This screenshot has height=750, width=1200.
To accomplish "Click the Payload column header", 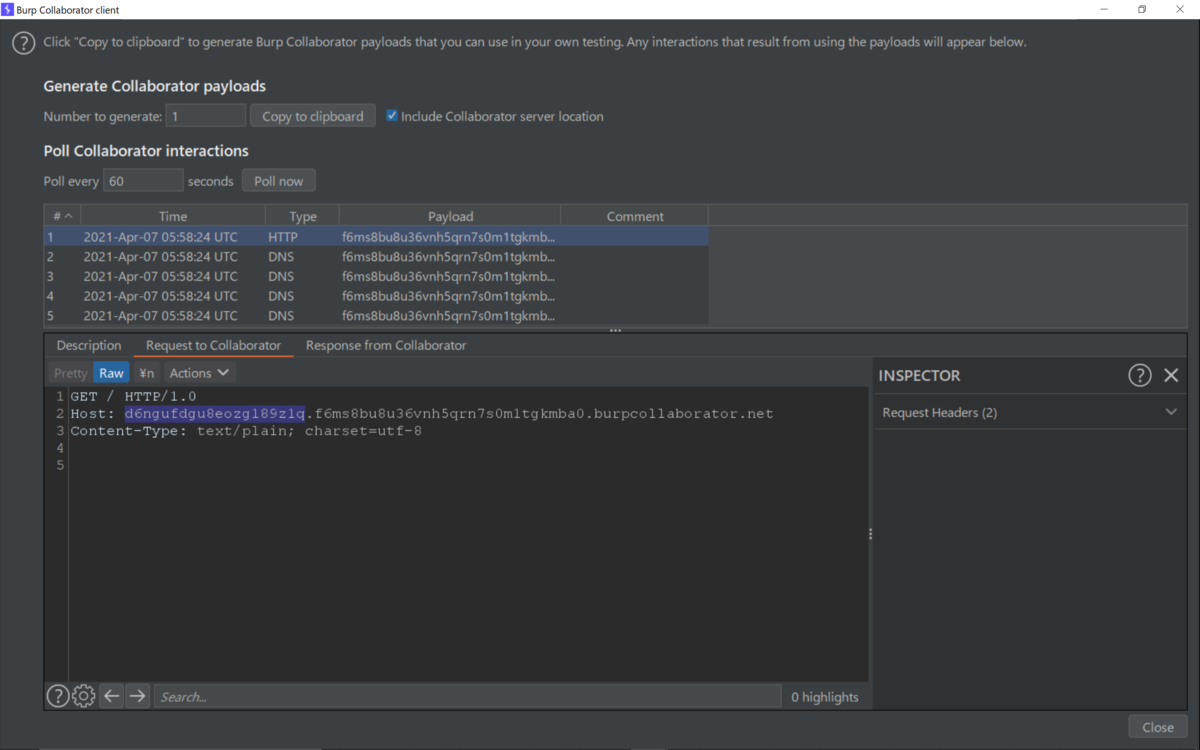I will pos(450,216).
